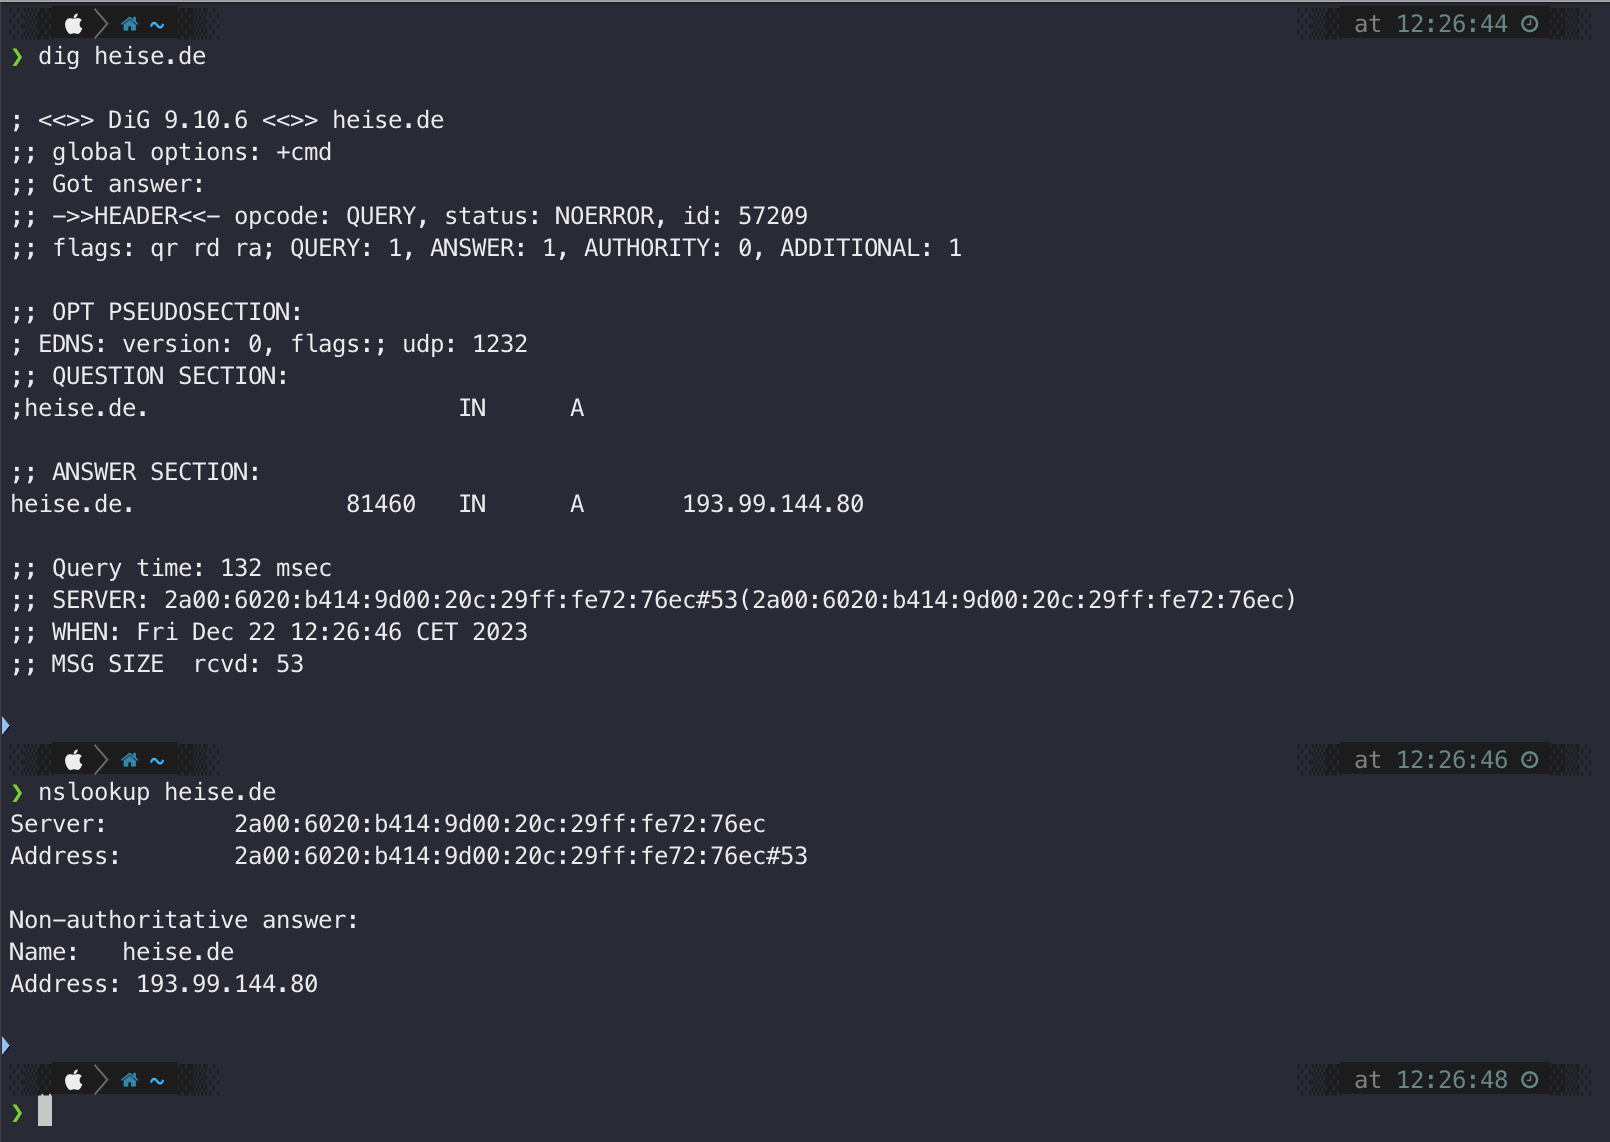Click the green prompt arrow before dig
Screen dimensions: 1610x1142
coord(17,57)
